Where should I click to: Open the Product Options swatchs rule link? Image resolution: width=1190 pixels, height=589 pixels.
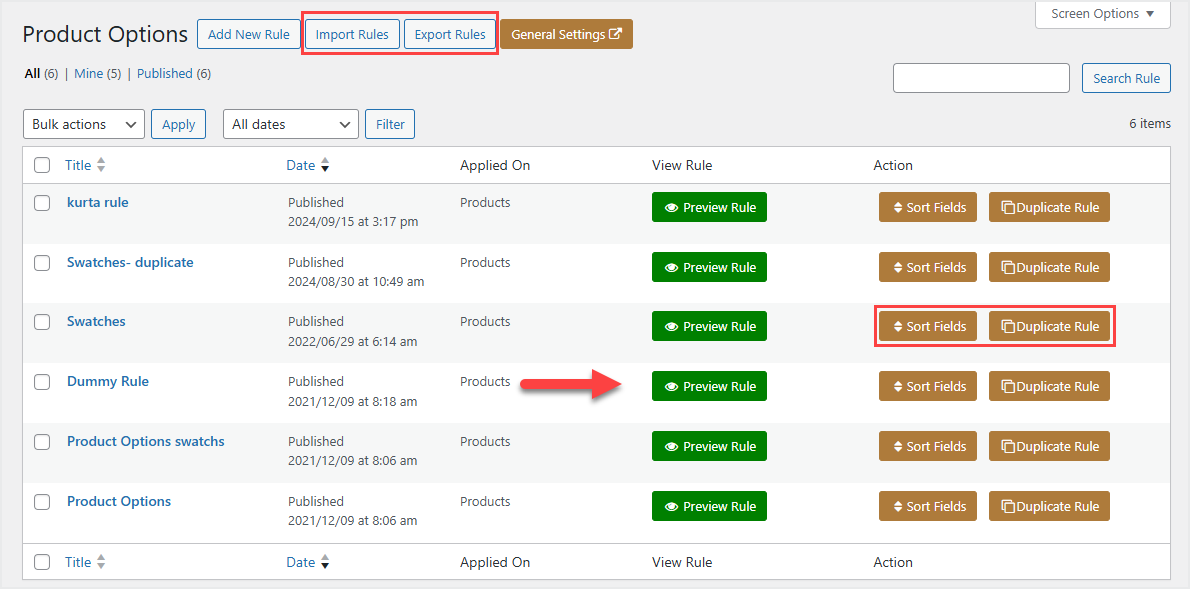[146, 441]
